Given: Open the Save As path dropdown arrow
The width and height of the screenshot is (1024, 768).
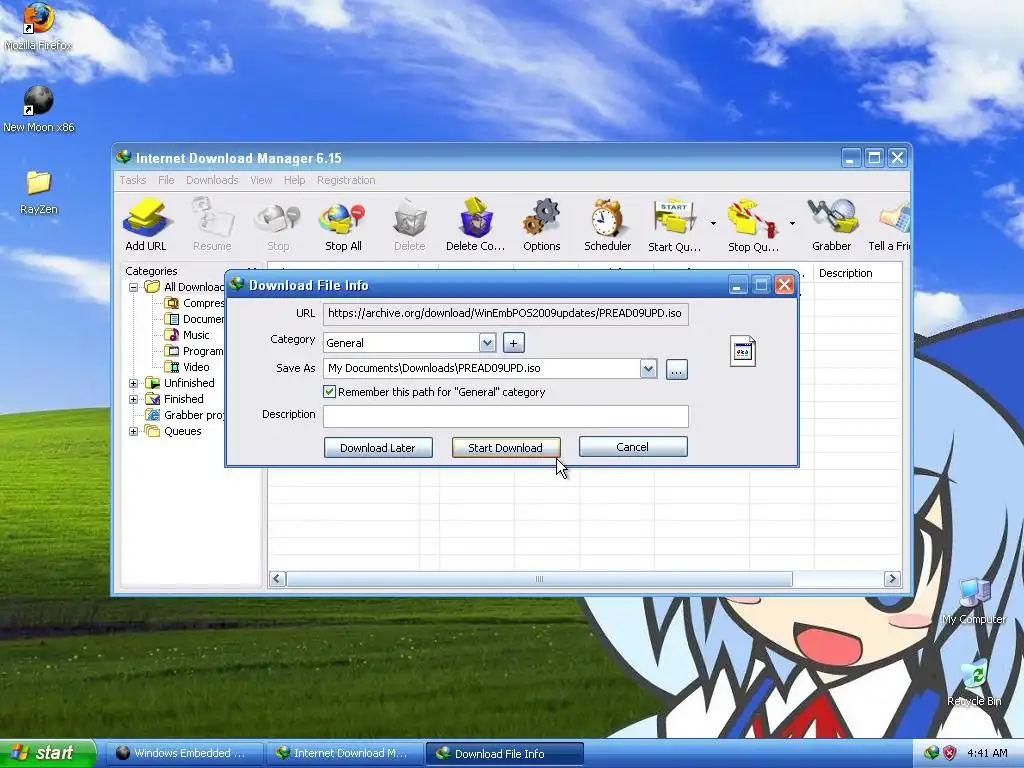Looking at the screenshot, I should [648, 368].
